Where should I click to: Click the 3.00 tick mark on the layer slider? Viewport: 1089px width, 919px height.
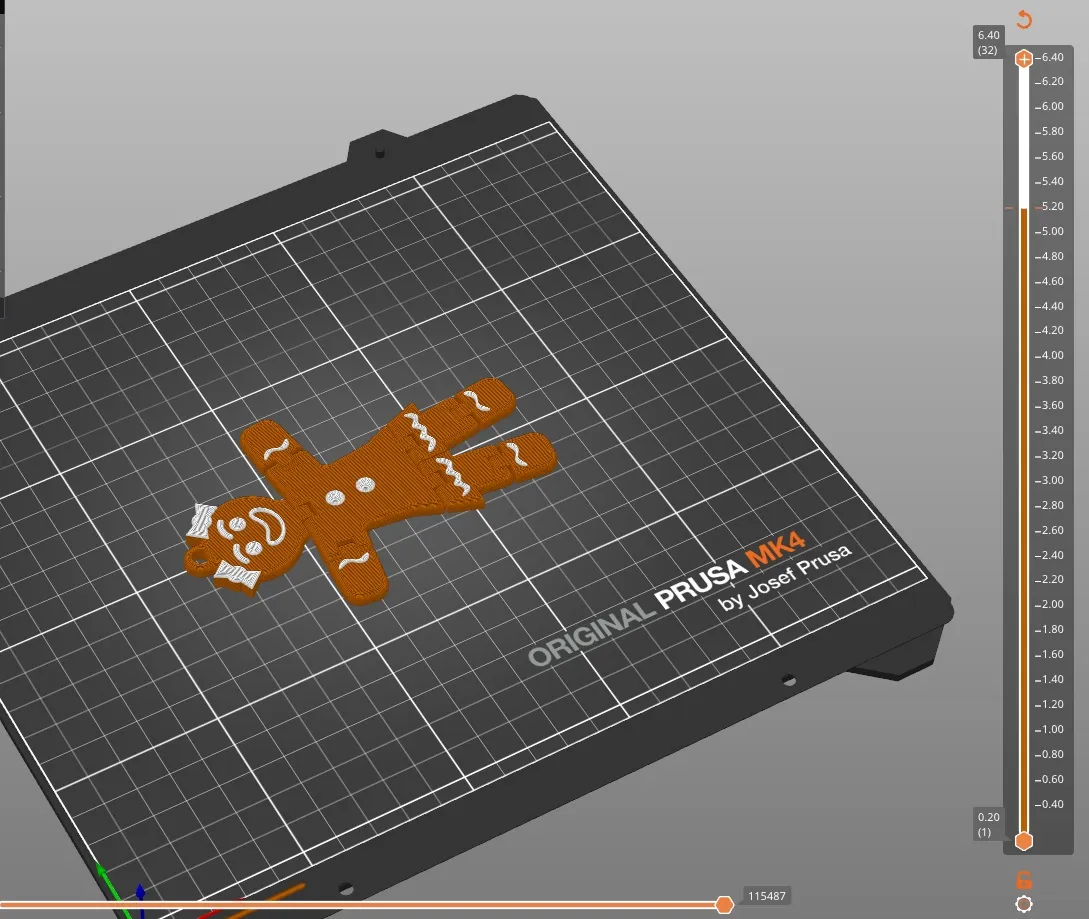coord(1047,480)
